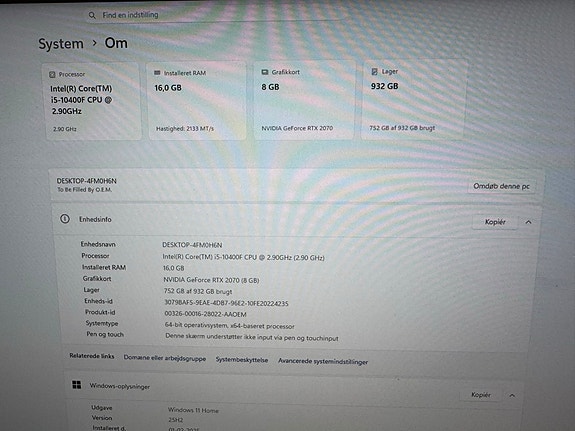
Task: Click 'Hastighed: 2133 MT/s' text on RAM card
Action: (185, 129)
